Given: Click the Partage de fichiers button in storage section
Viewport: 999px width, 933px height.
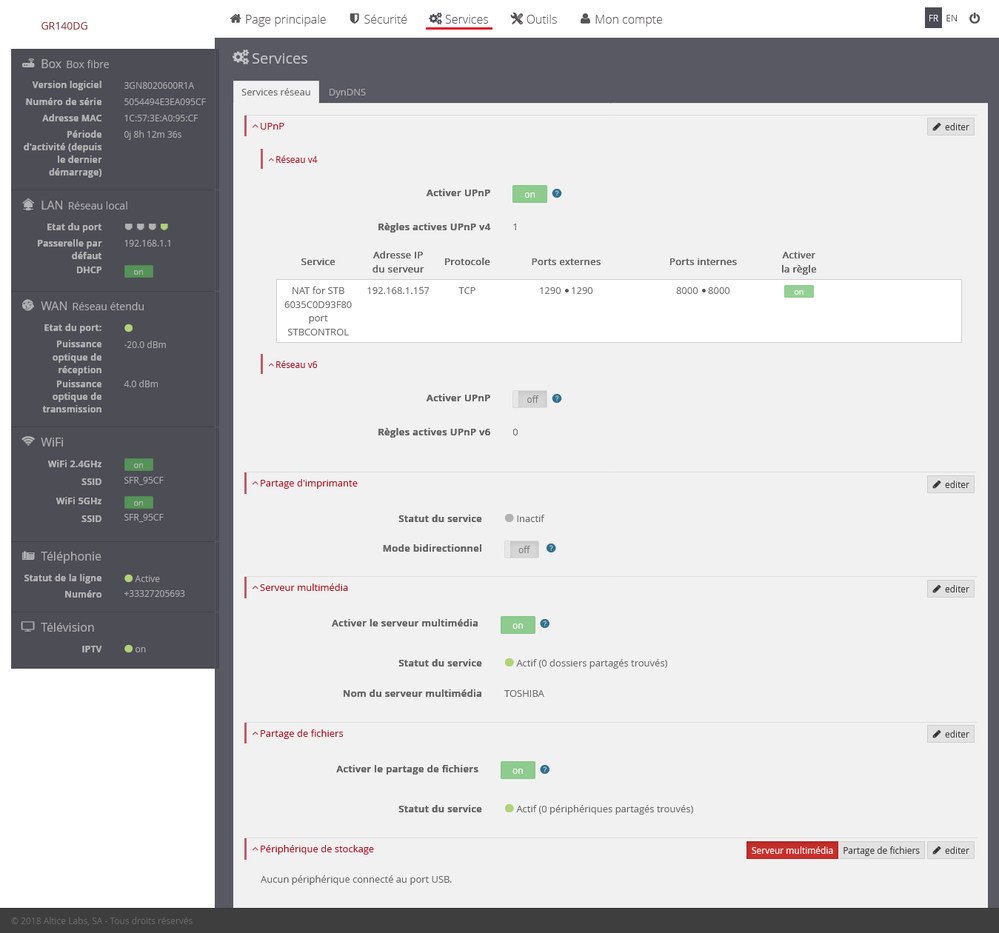Looking at the screenshot, I should tap(880, 850).
